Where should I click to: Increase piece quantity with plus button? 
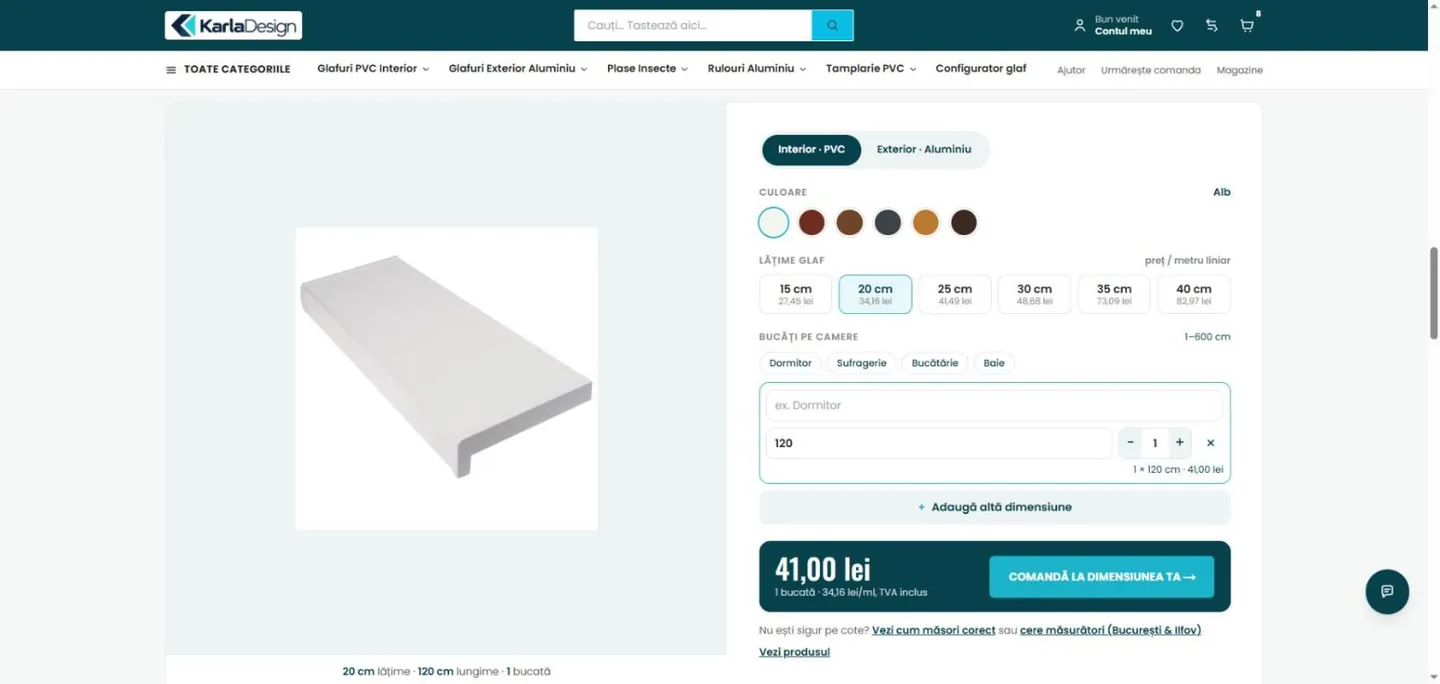(x=1180, y=443)
